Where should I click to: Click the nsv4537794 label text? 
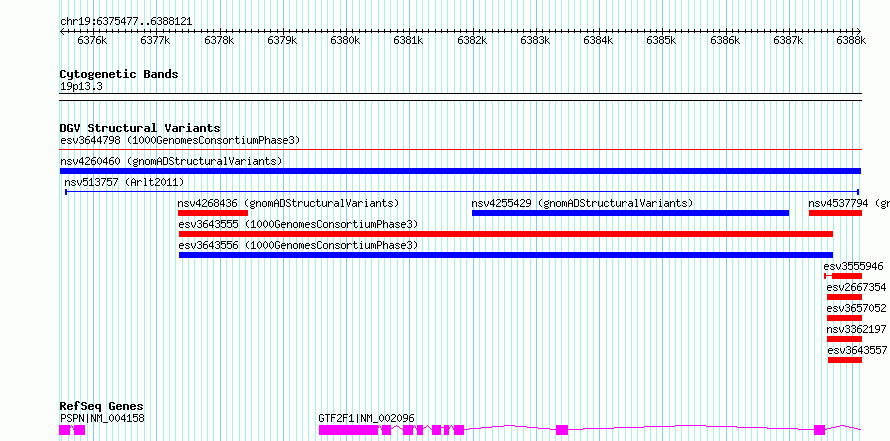(849, 203)
